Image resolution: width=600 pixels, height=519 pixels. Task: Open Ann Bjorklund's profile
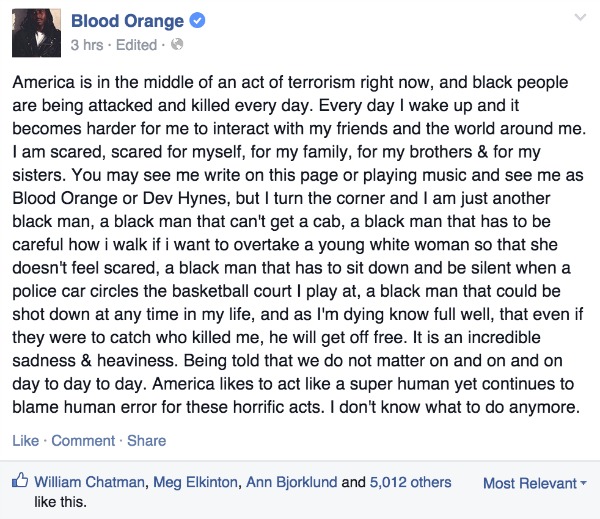tap(292, 482)
